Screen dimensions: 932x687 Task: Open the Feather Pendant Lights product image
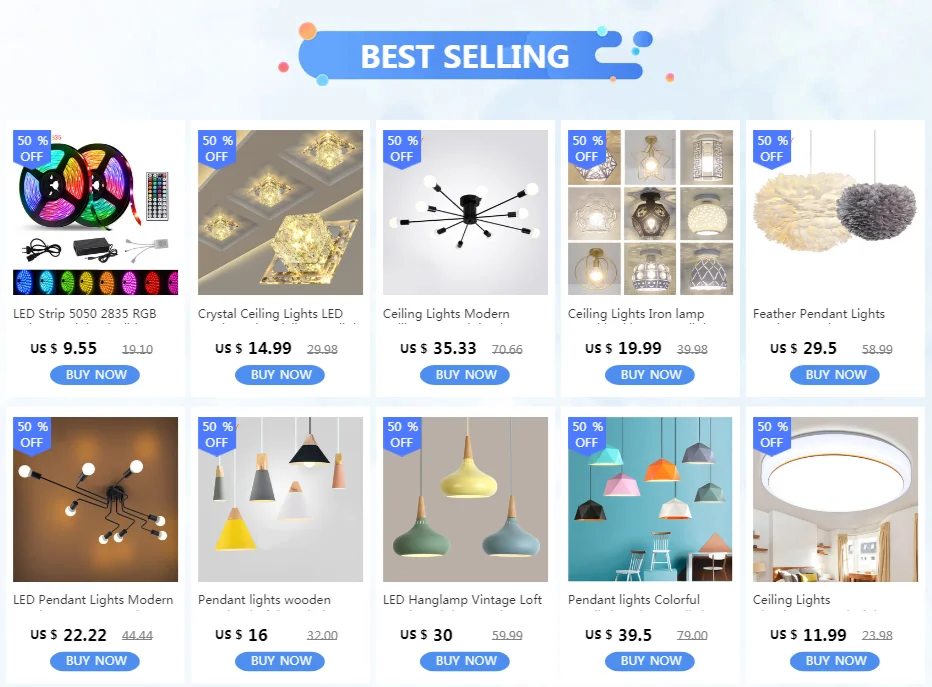pos(835,212)
